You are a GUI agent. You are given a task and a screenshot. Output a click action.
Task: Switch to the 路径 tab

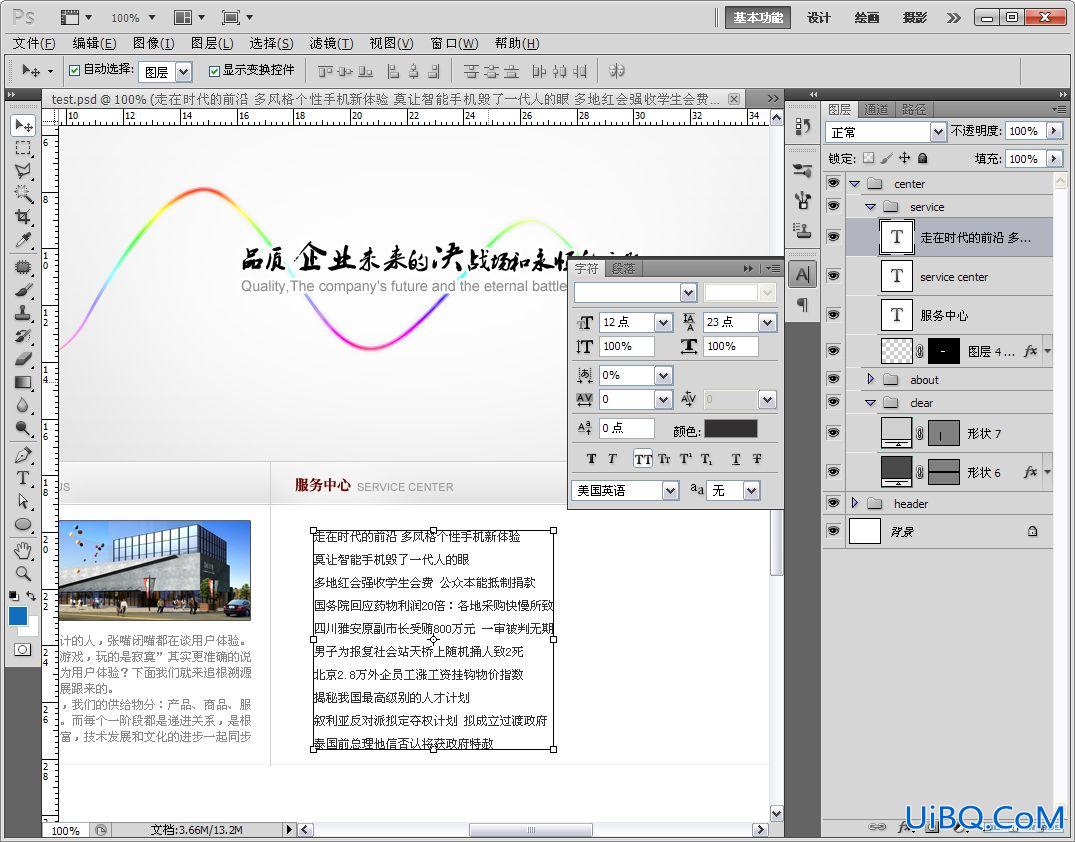pyautogui.click(x=913, y=110)
